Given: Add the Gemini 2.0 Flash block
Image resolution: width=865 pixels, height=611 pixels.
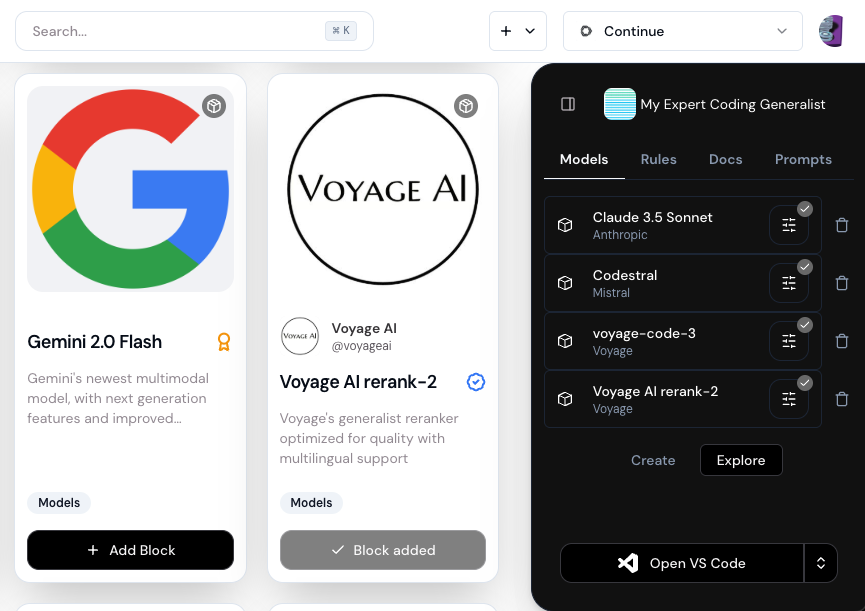Looking at the screenshot, I should [131, 550].
